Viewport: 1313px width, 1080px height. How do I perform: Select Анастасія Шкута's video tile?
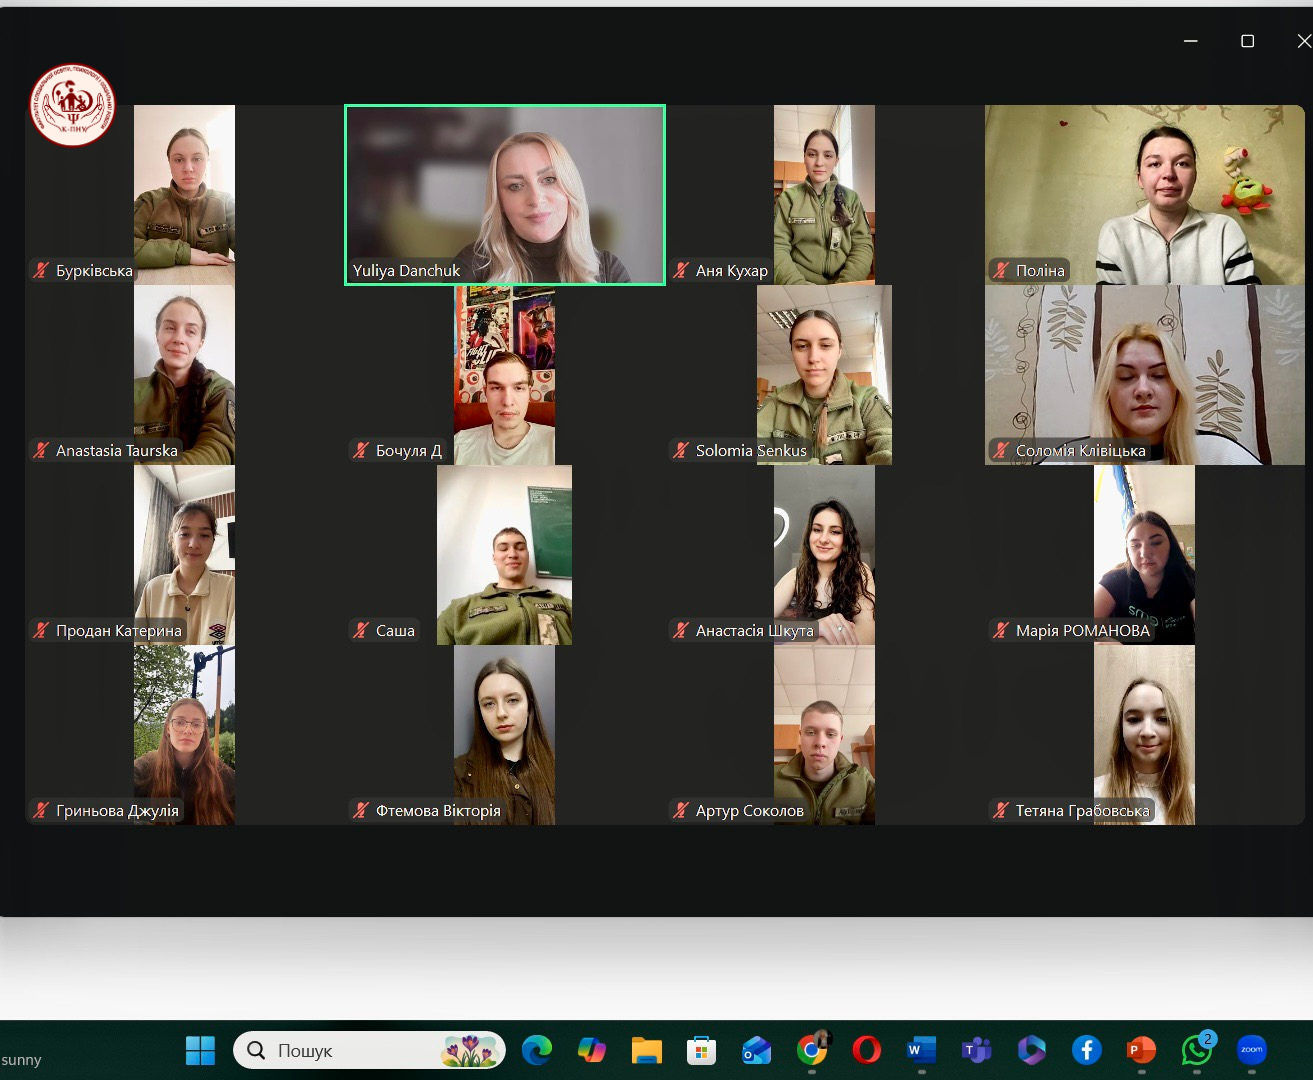(824, 555)
